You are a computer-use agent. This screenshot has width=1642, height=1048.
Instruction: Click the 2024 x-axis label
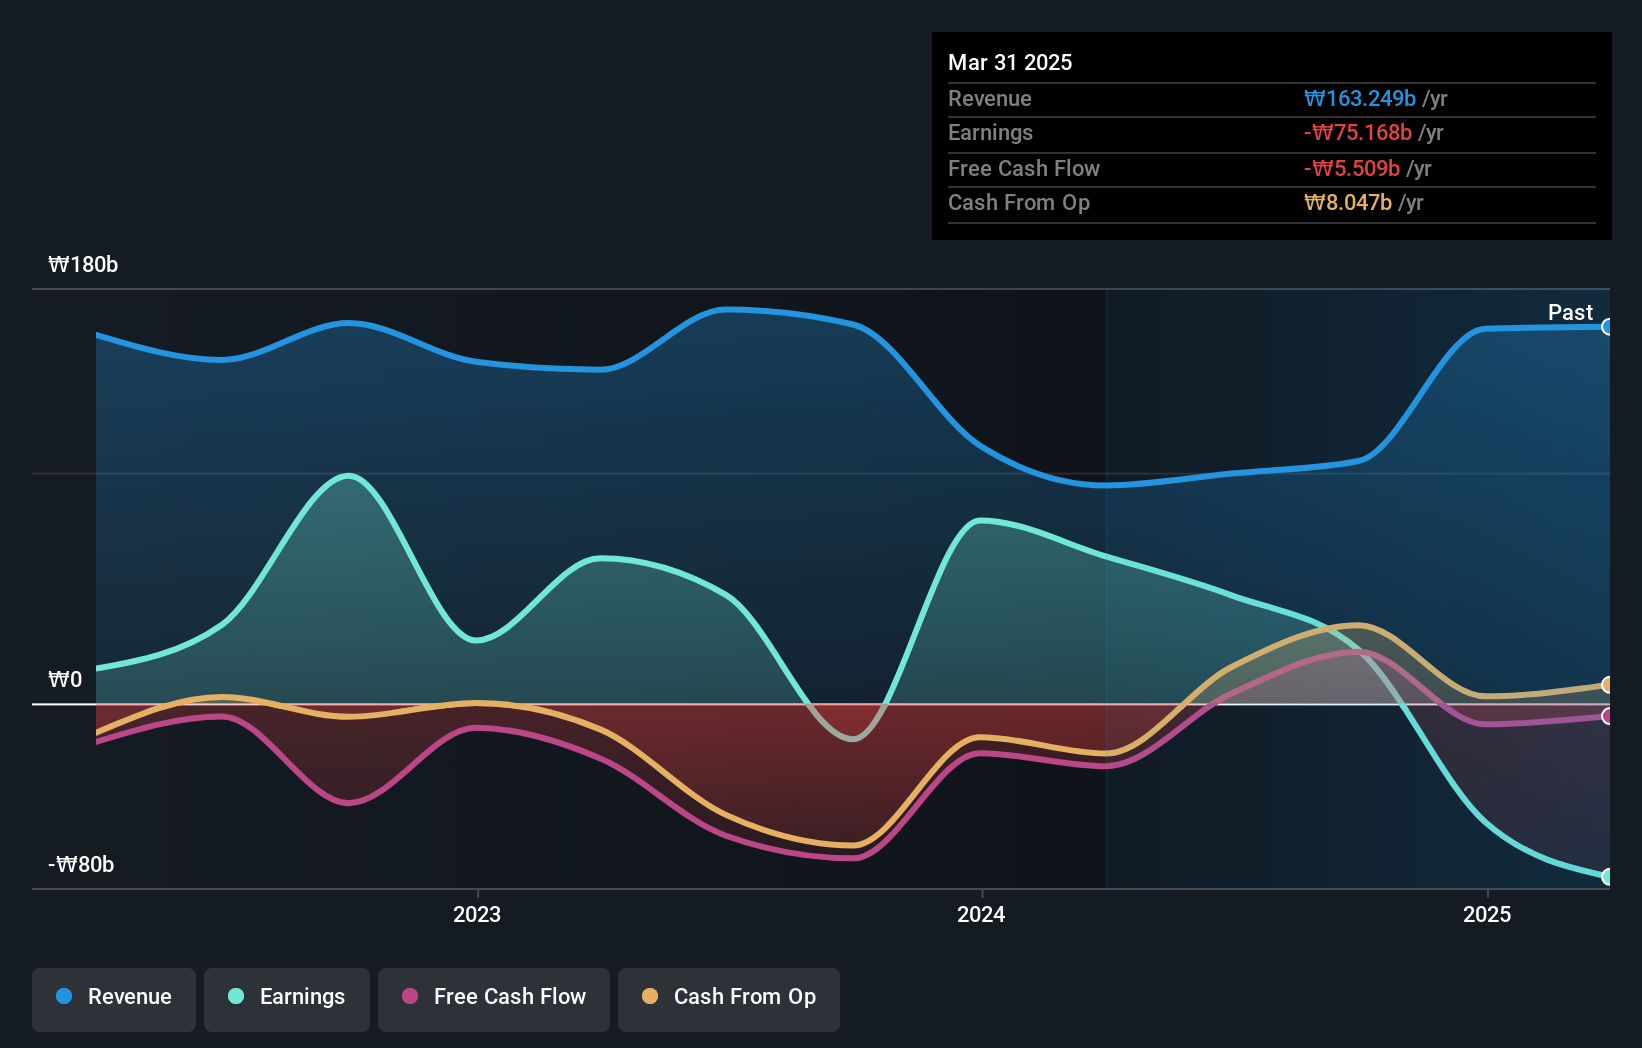pos(981,915)
